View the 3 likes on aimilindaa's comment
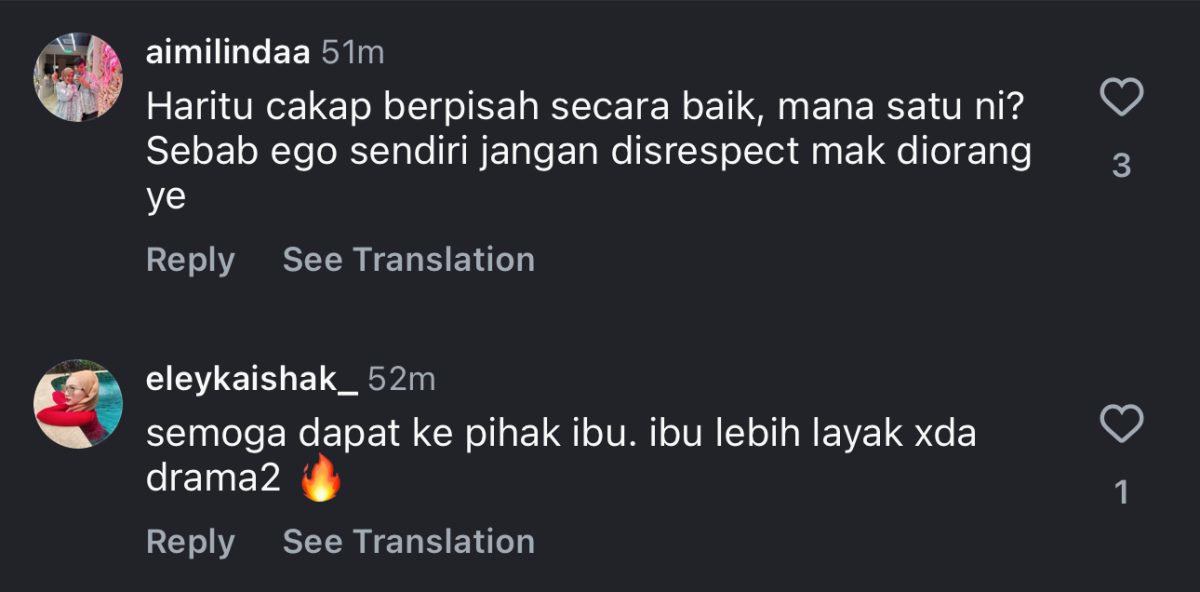The image size is (1200, 592). pos(1121,166)
